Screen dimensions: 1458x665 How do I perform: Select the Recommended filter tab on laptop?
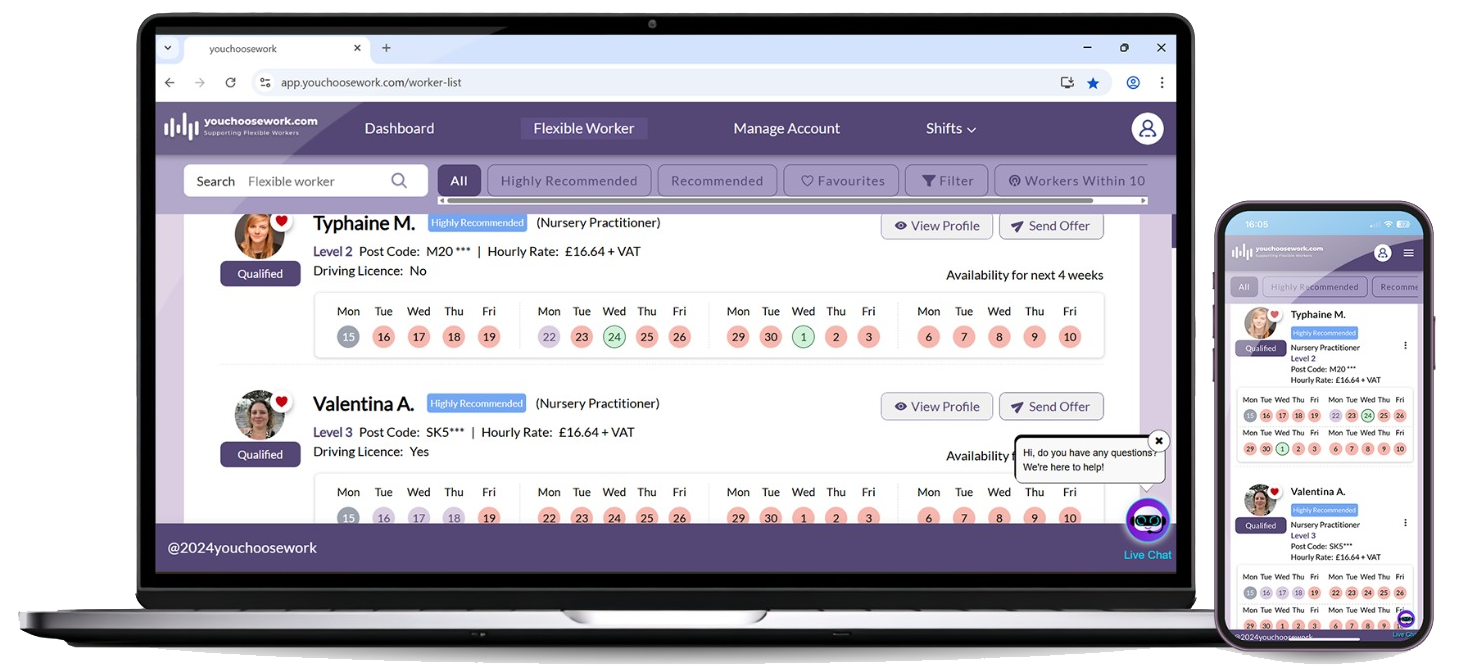tap(717, 181)
